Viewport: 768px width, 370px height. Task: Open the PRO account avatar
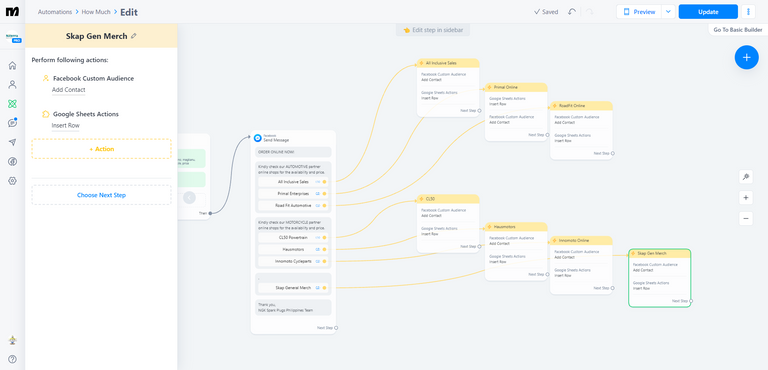(12, 38)
